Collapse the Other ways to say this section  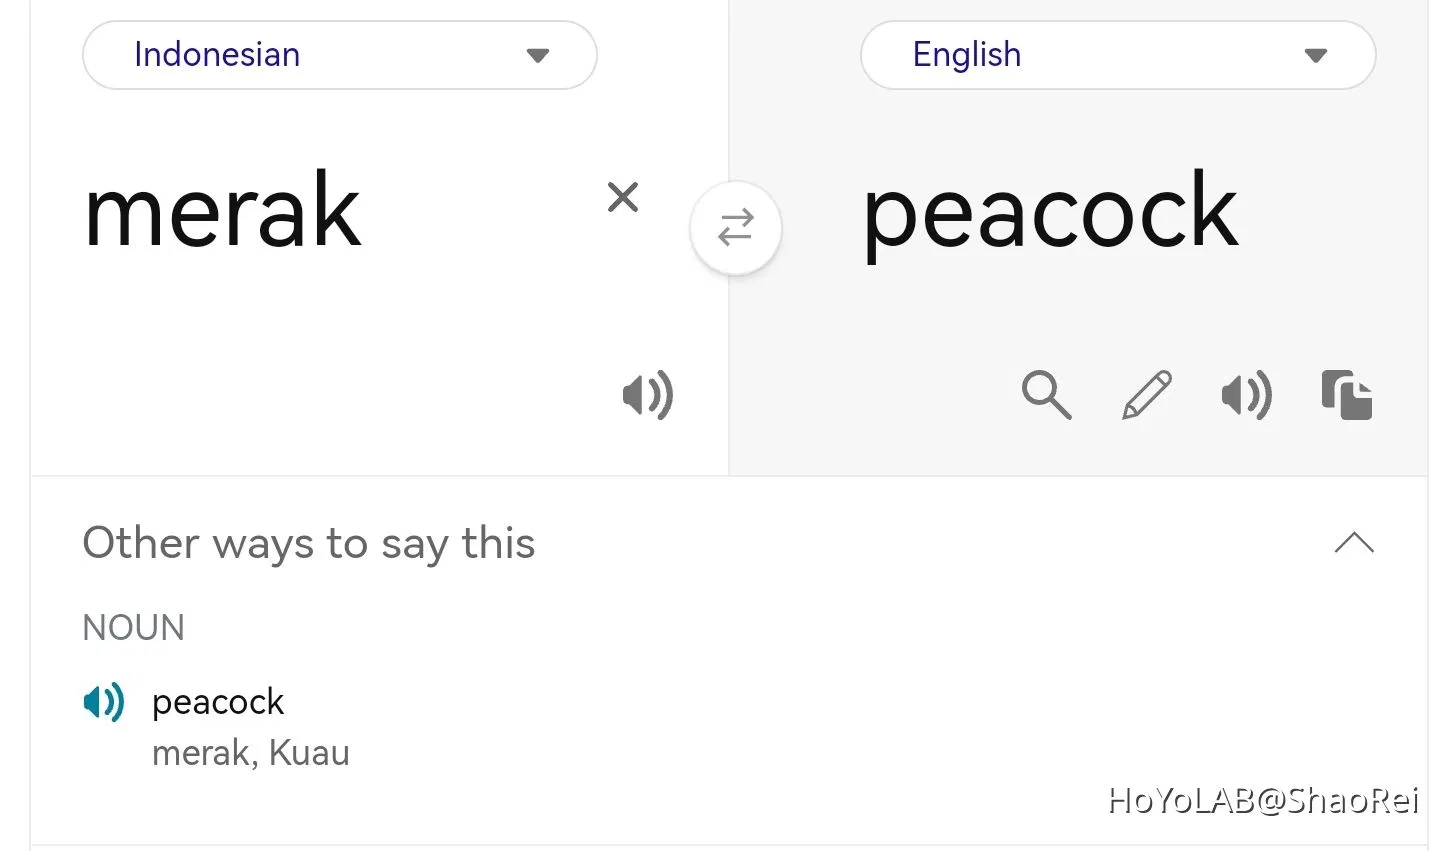[x=1354, y=543]
